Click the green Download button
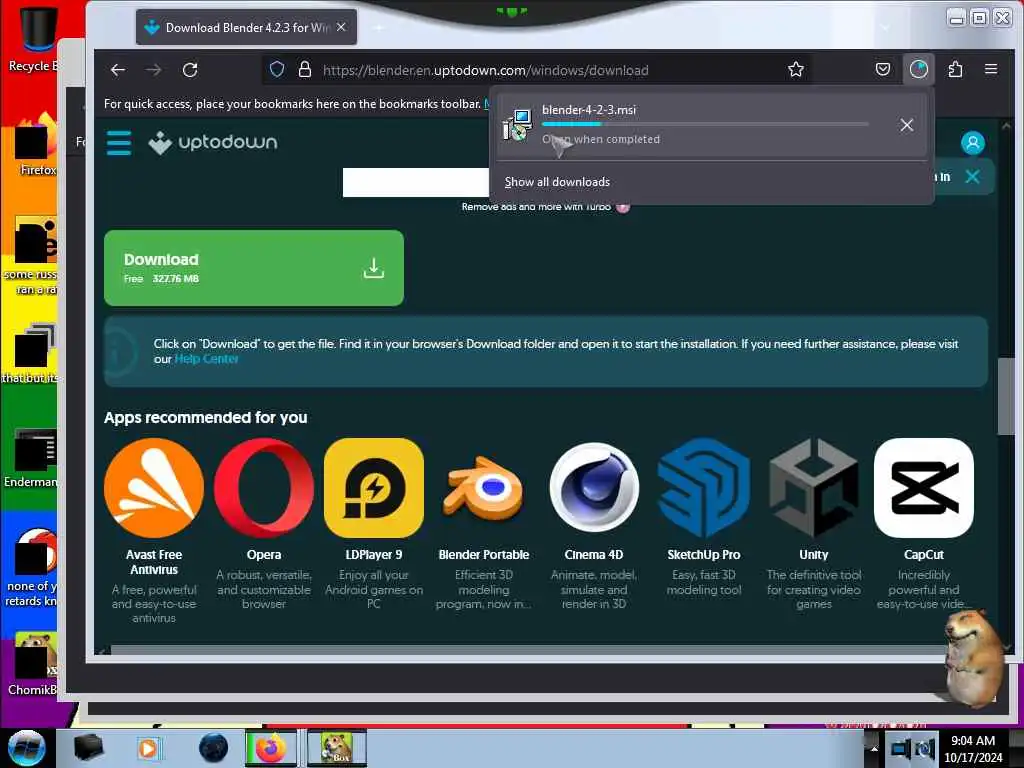The image size is (1024, 768). [x=254, y=268]
